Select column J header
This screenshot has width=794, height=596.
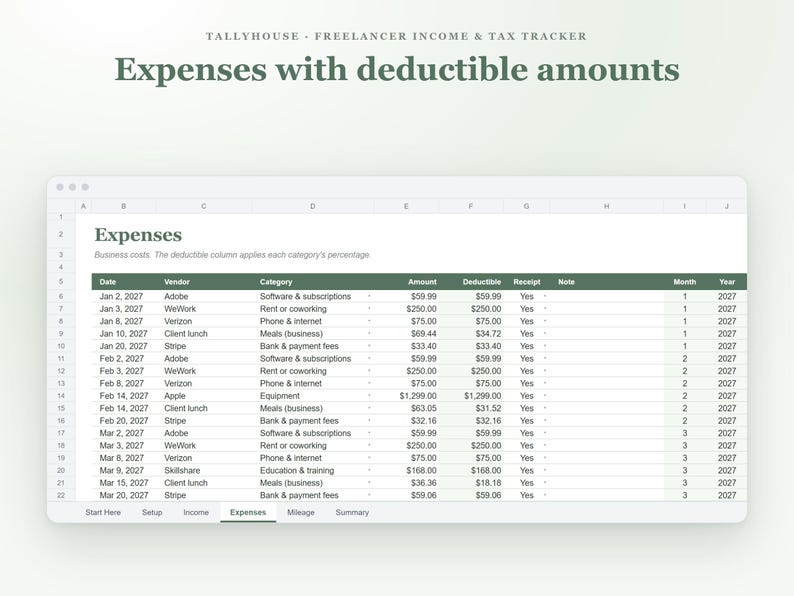(726, 206)
